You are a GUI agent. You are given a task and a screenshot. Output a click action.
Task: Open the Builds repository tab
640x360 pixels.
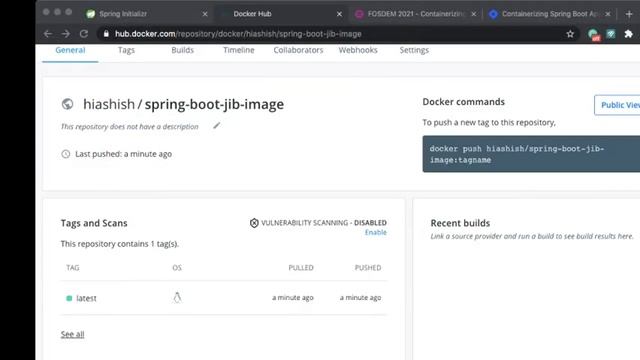(x=182, y=50)
